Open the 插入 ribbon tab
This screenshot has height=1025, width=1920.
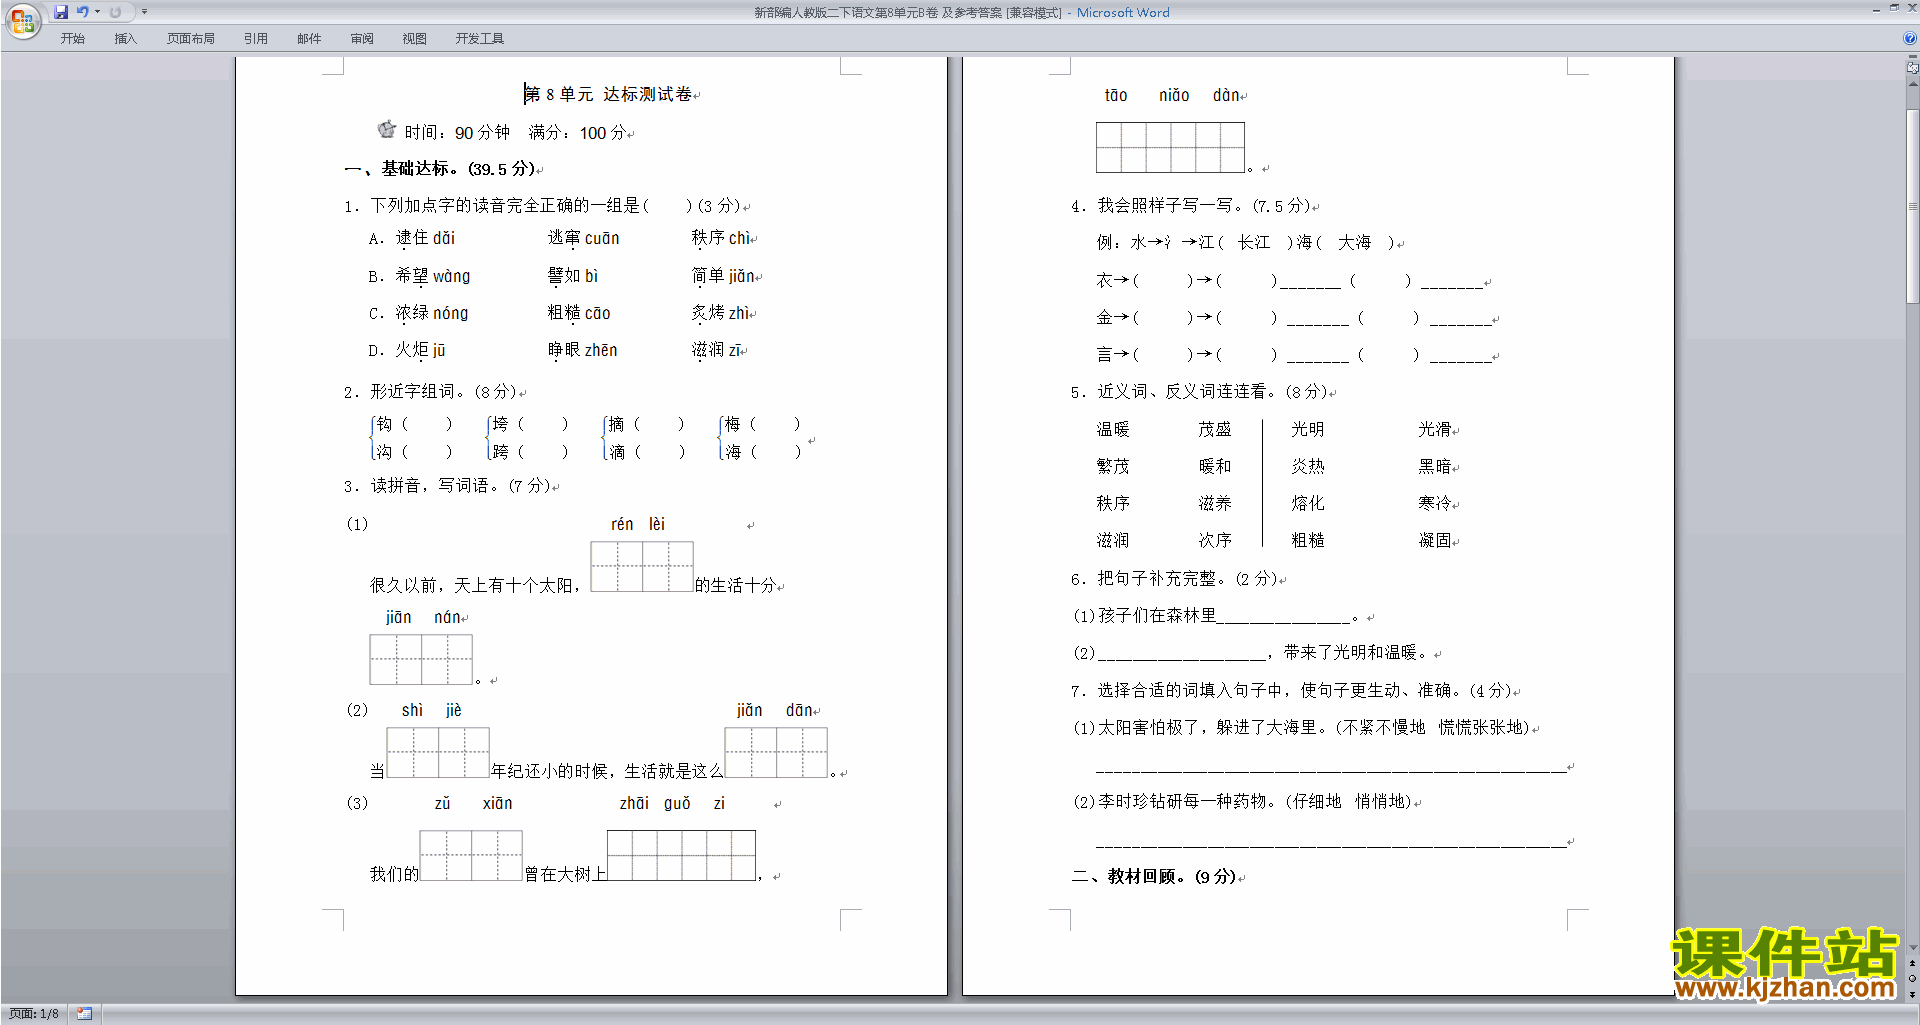(x=125, y=39)
